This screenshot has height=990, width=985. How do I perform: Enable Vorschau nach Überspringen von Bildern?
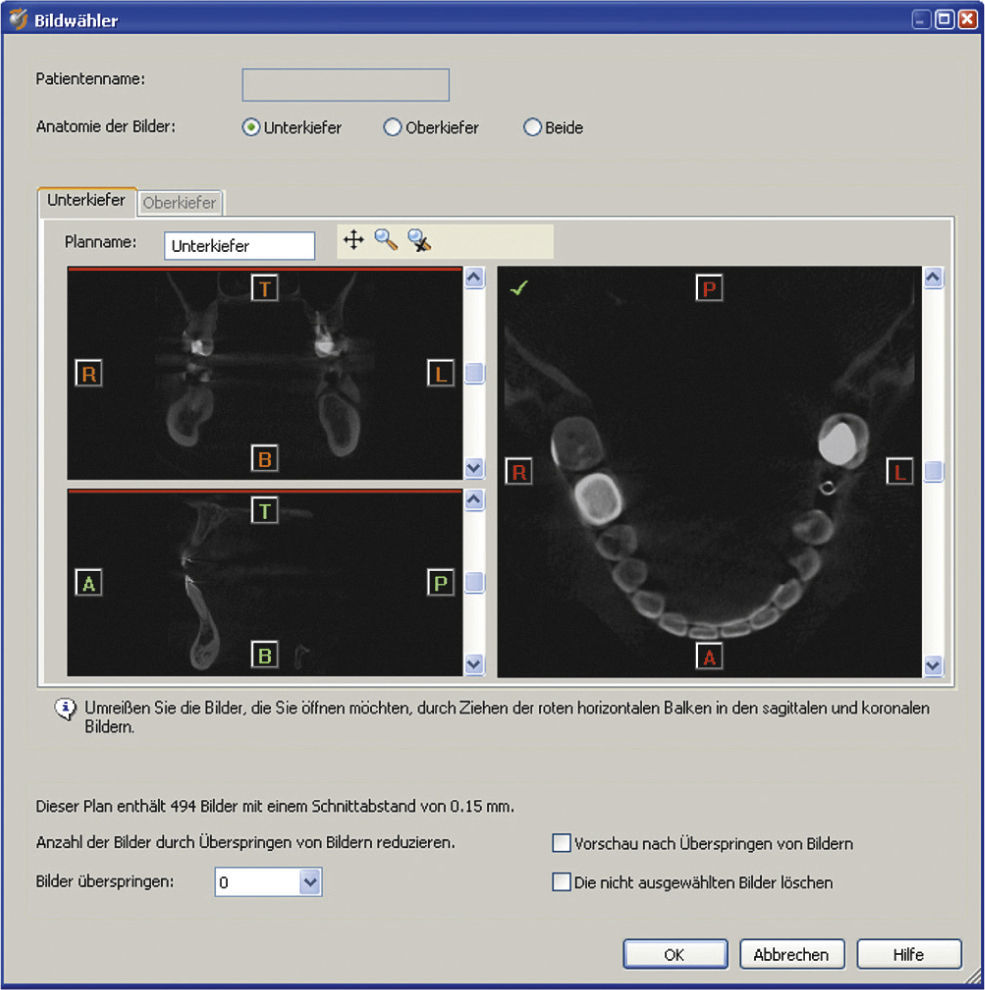[562, 844]
